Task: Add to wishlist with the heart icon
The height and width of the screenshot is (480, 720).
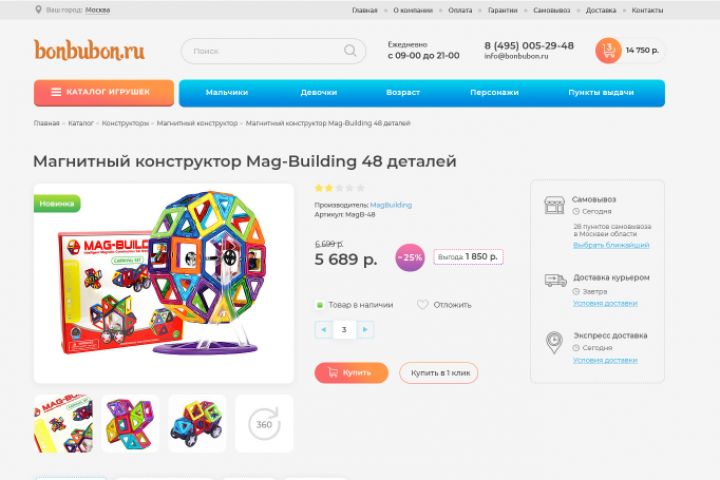Action: click(x=422, y=305)
